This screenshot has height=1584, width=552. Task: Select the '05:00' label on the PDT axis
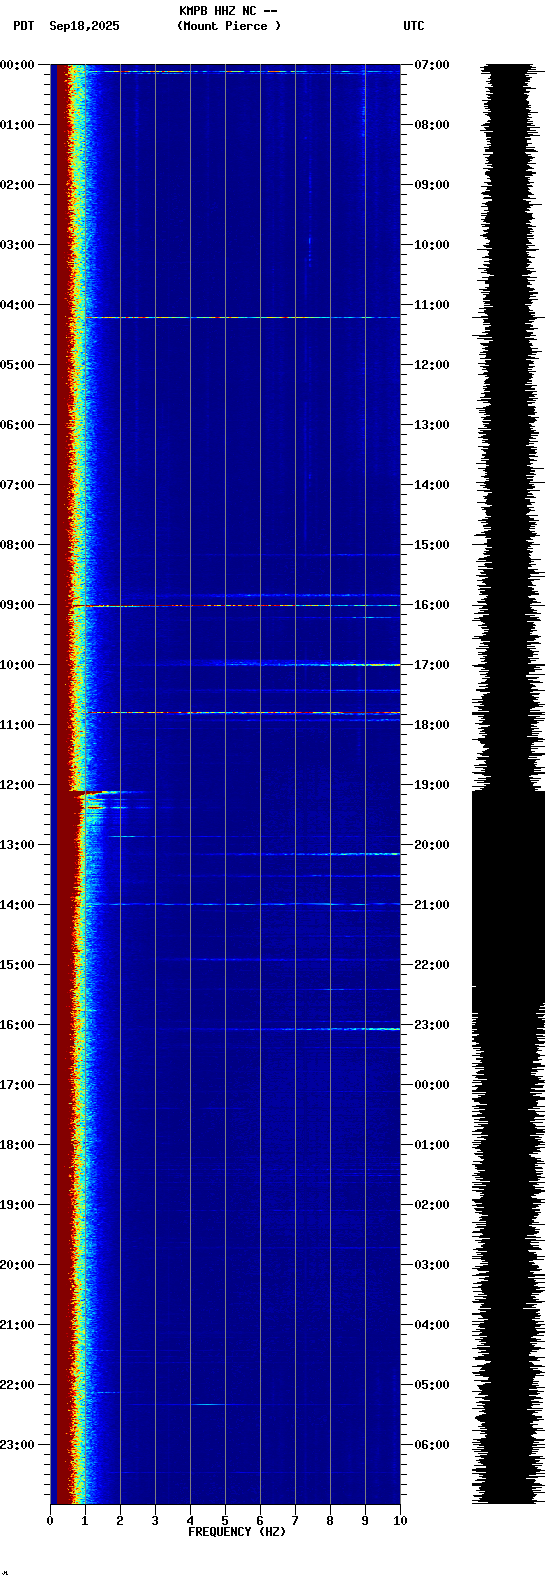coord(17,365)
